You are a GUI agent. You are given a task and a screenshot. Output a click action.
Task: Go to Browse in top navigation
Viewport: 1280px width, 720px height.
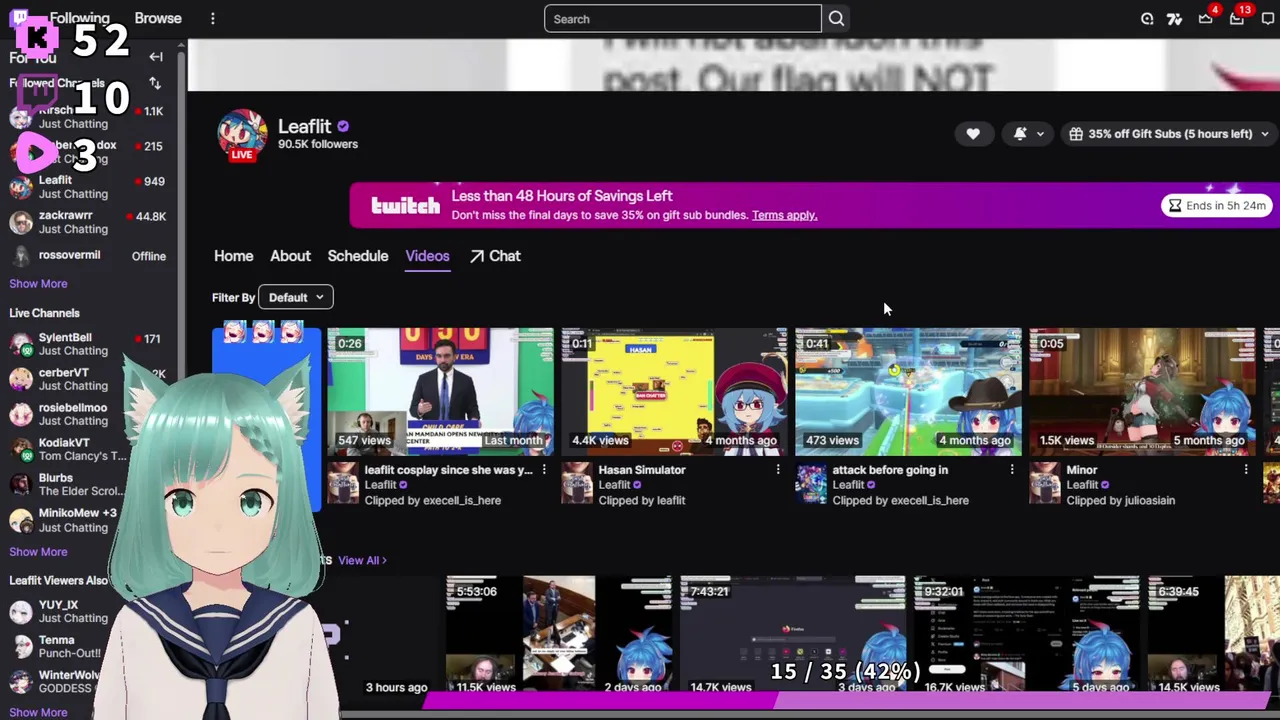[x=158, y=19]
